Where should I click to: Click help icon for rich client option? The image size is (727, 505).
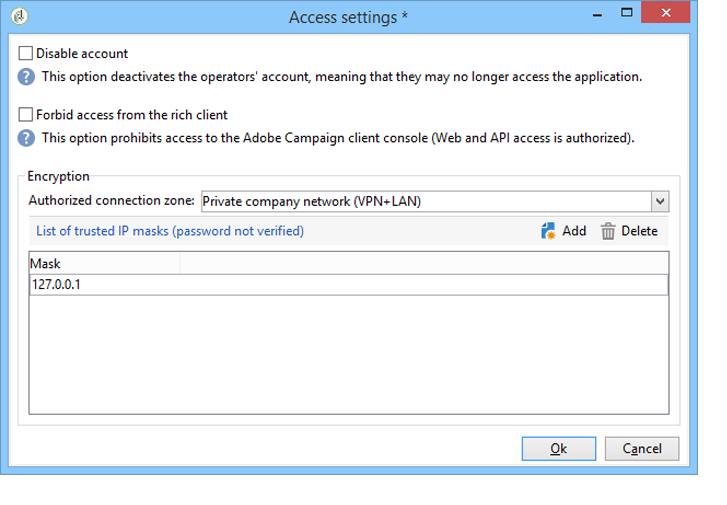(x=27, y=137)
